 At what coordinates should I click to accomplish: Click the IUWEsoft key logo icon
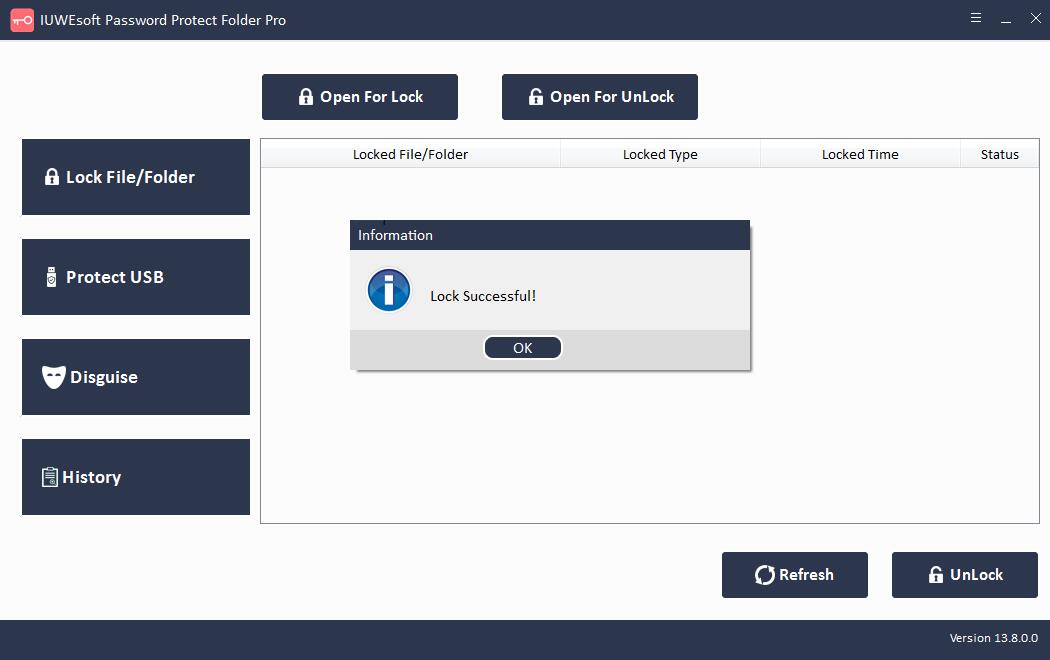(22, 20)
